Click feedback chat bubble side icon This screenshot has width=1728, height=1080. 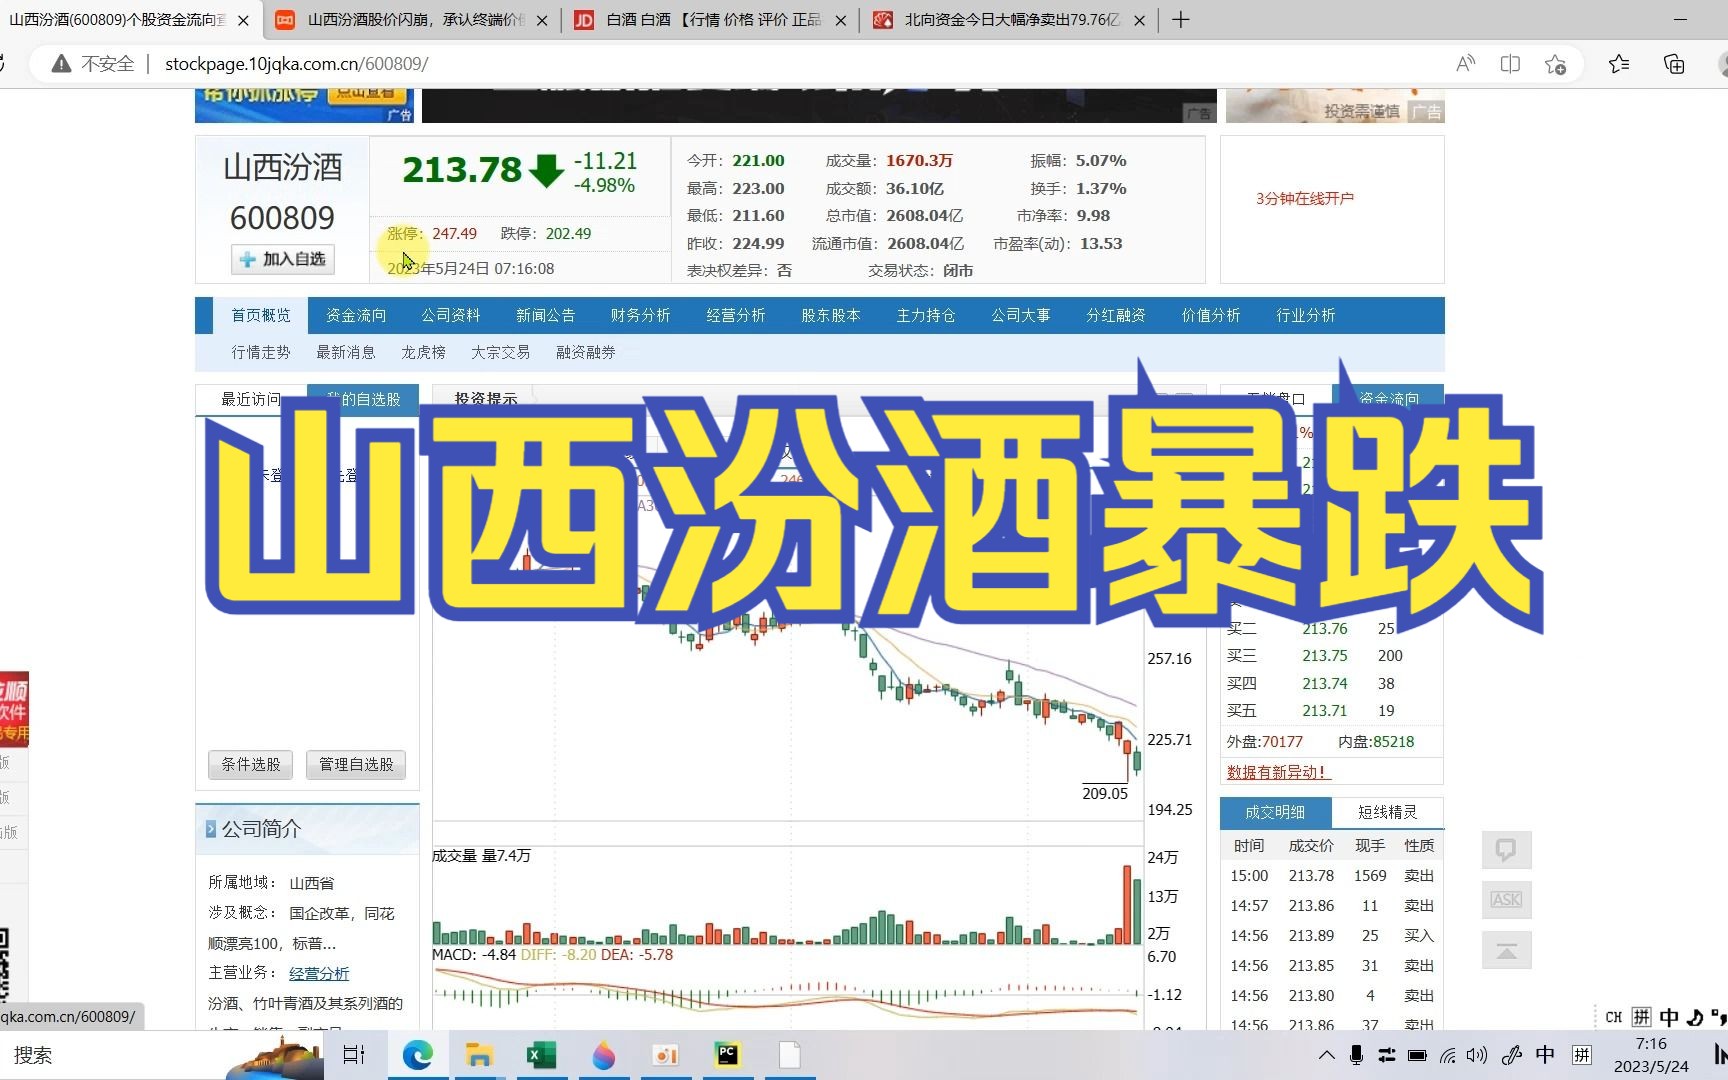tap(1506, 850)
